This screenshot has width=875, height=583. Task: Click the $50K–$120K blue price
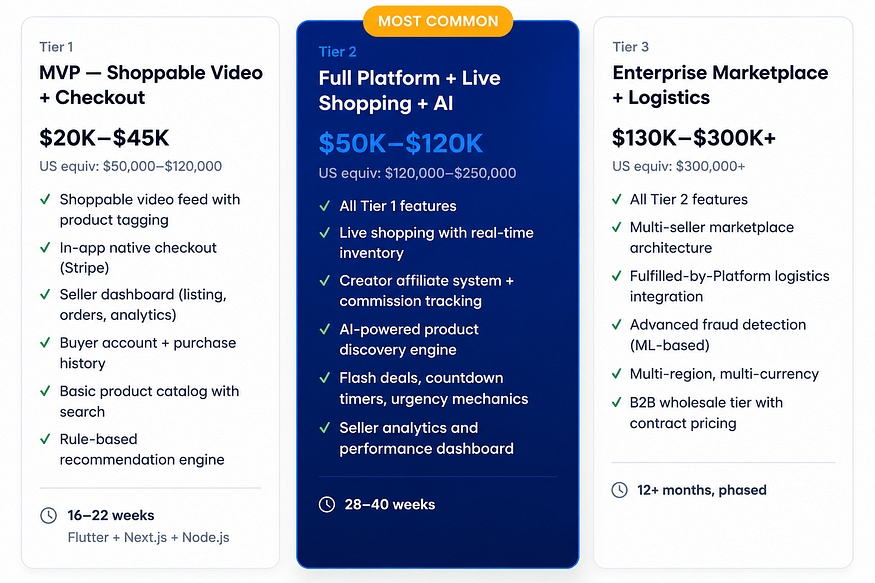(x=401, y=143)
